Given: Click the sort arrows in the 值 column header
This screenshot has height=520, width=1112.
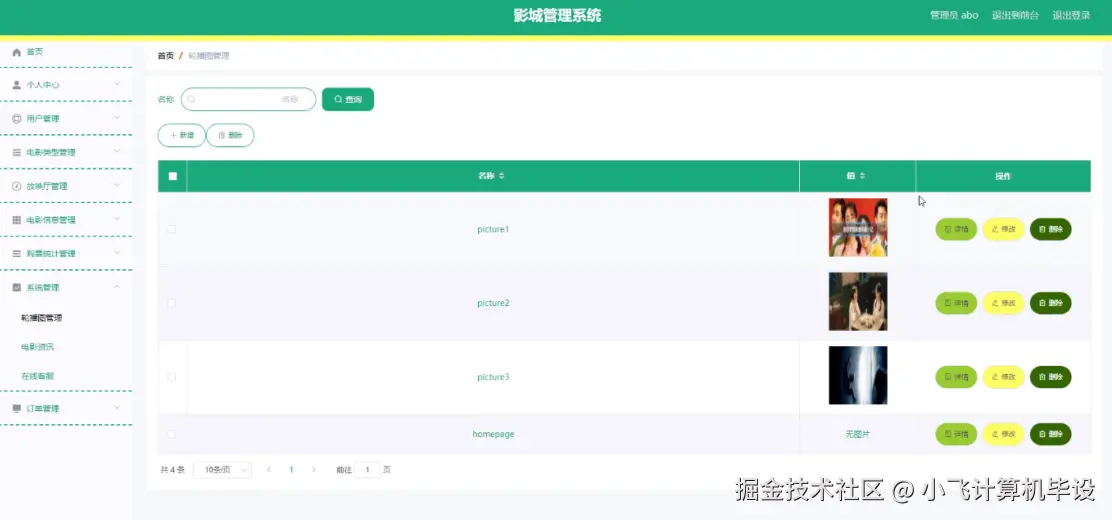Looking at the screenshot, I should 862,176.
